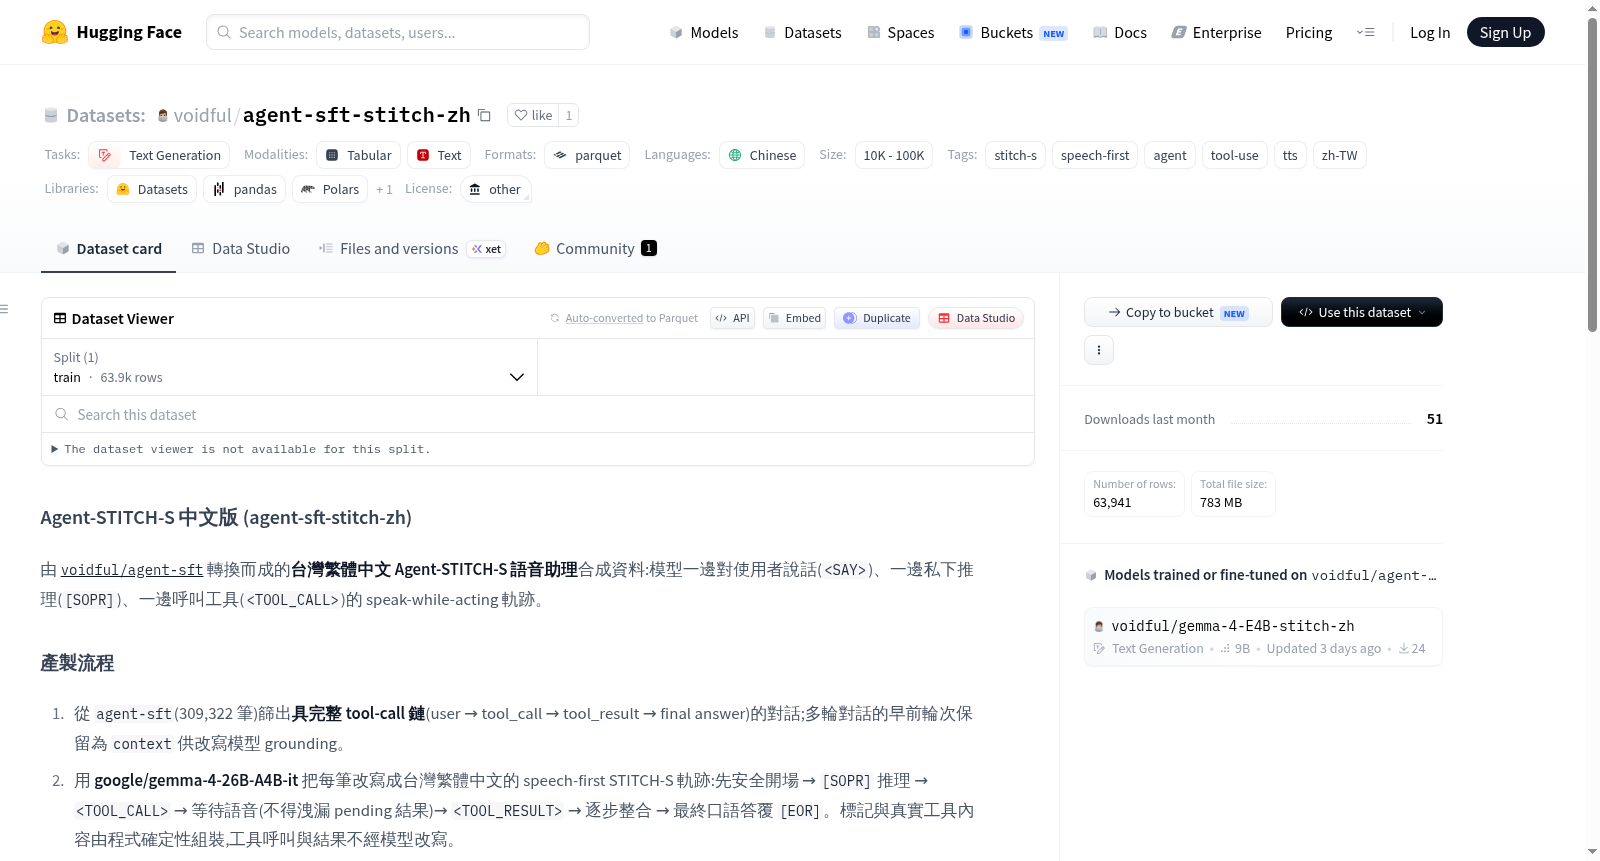Image resolution: width=1600 pixels, height=861 pixels.
Task: Click the Polars library tag
Action: (330, 189)
